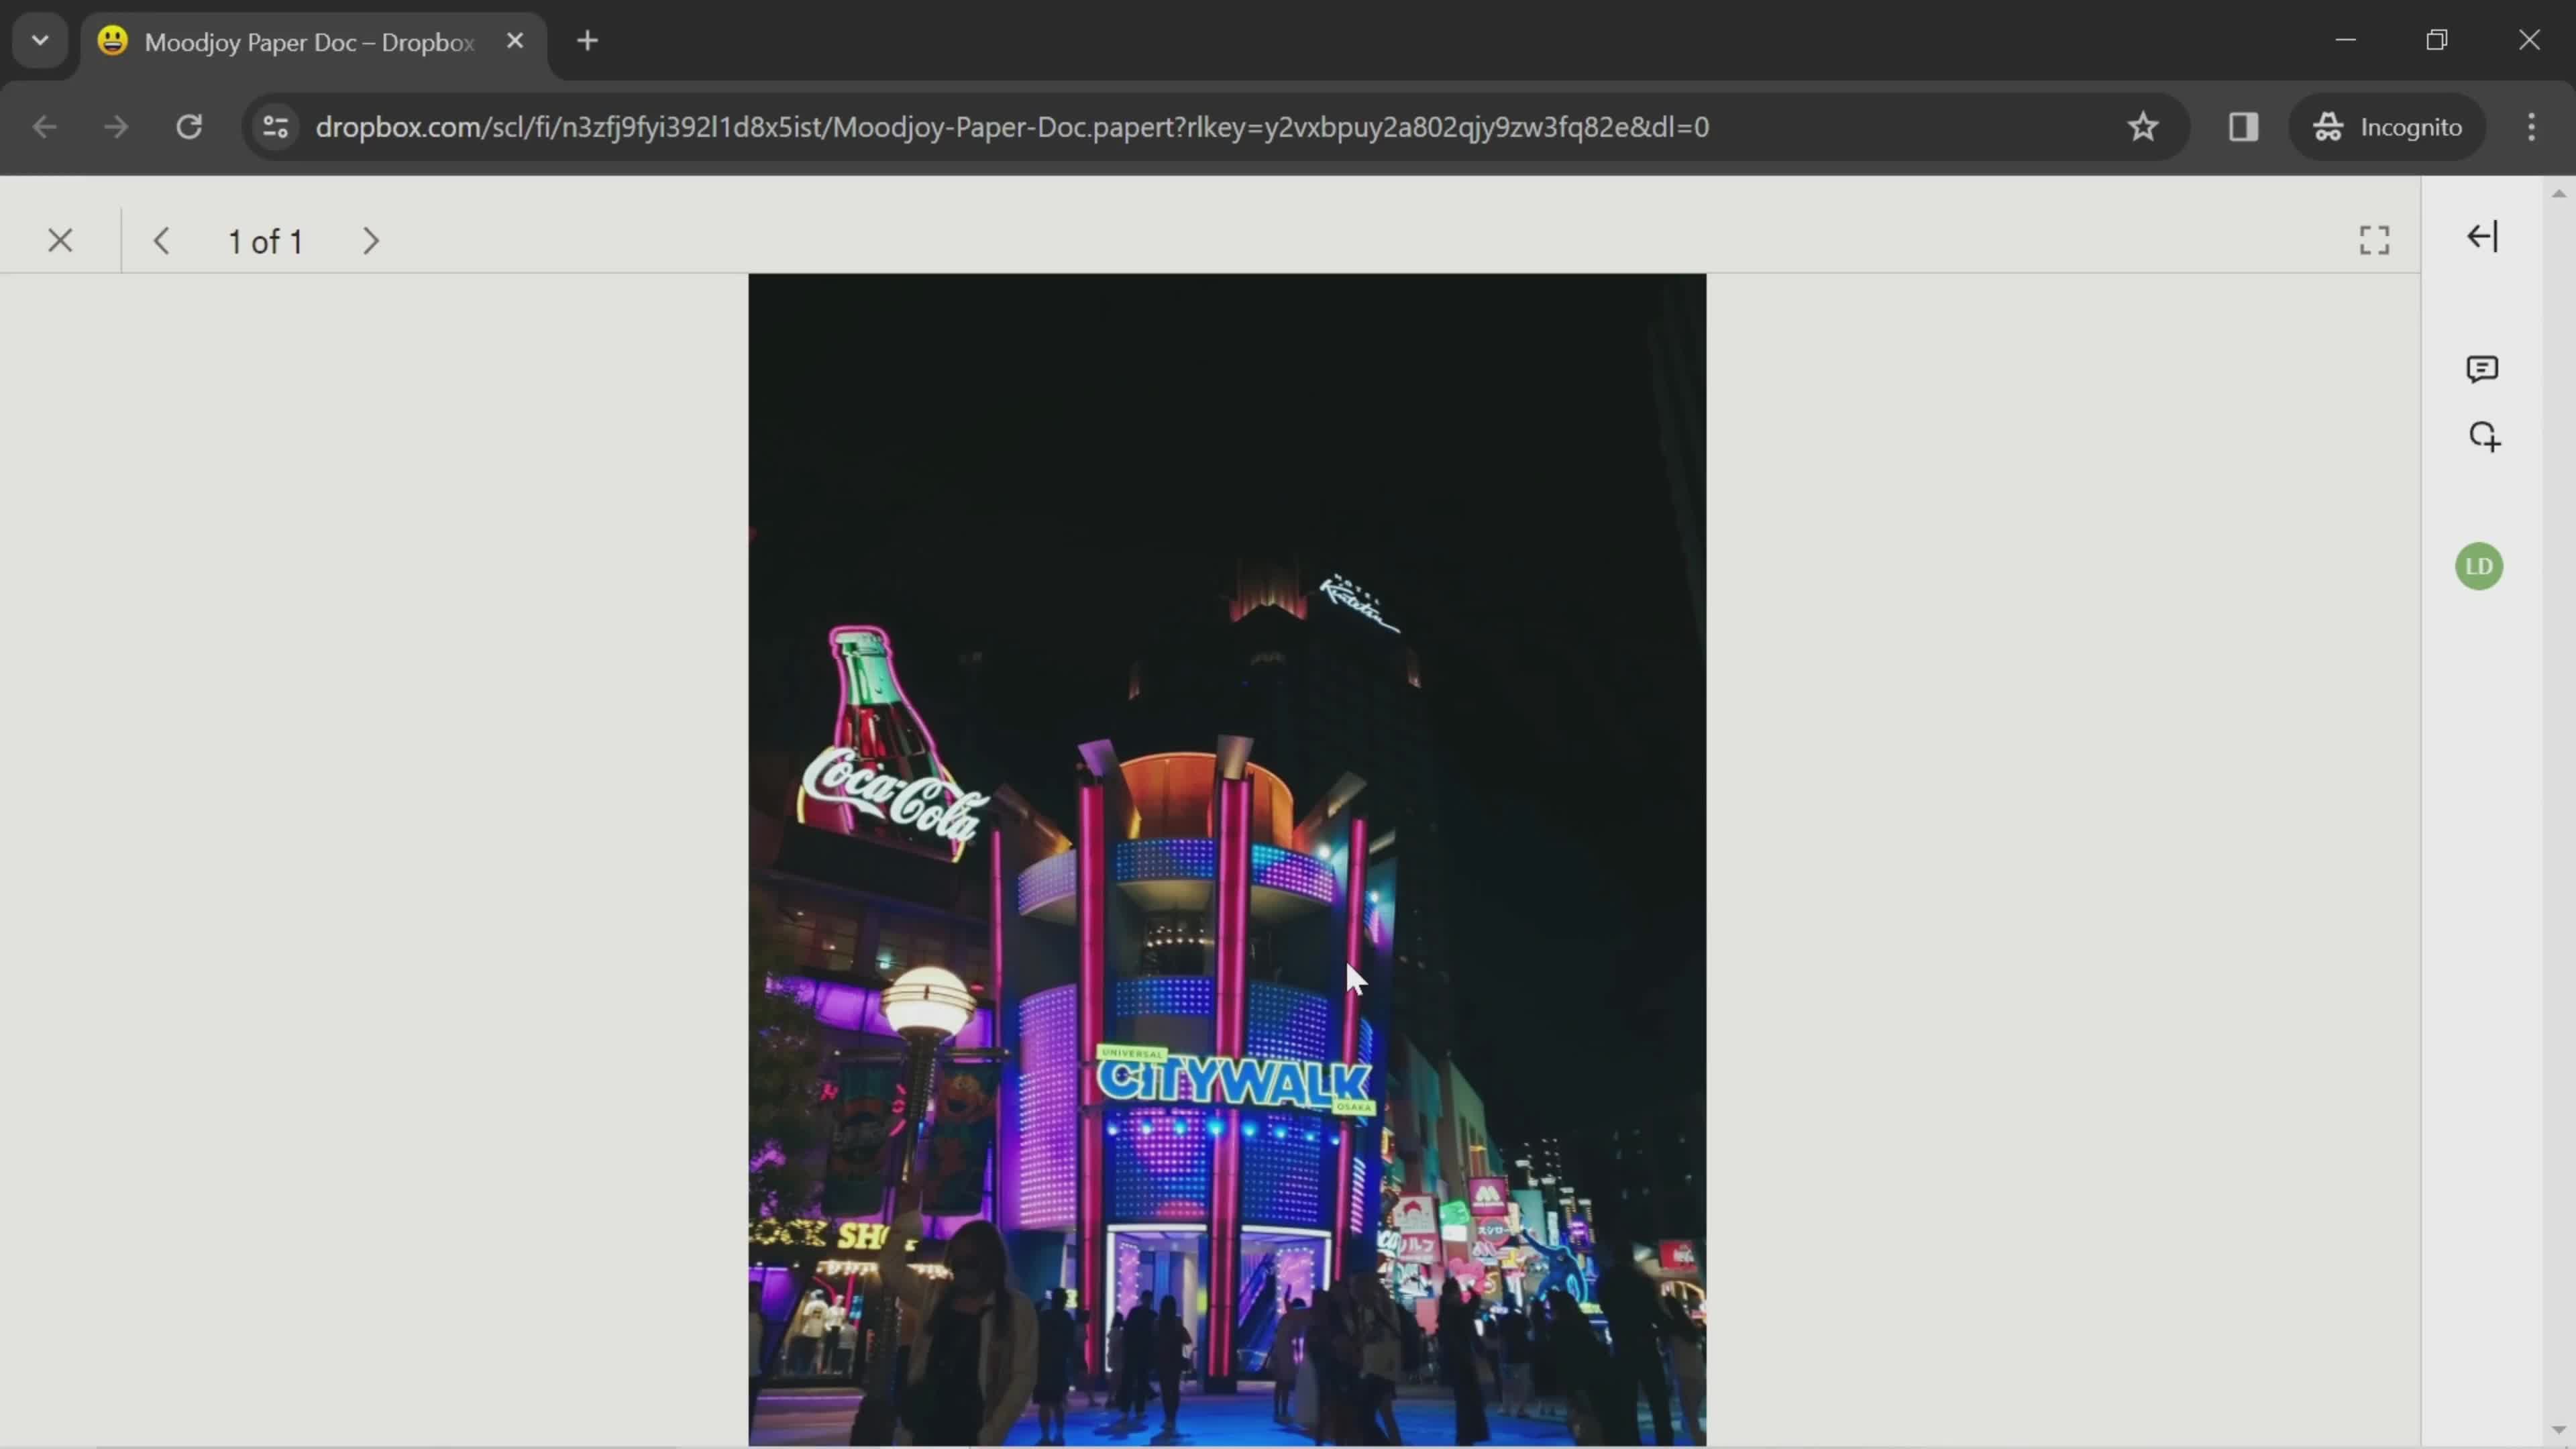The height and width of the screenshot is (1449, 2576).
Task: Bookmark this tab with star
Action: tap(2142, 127)
